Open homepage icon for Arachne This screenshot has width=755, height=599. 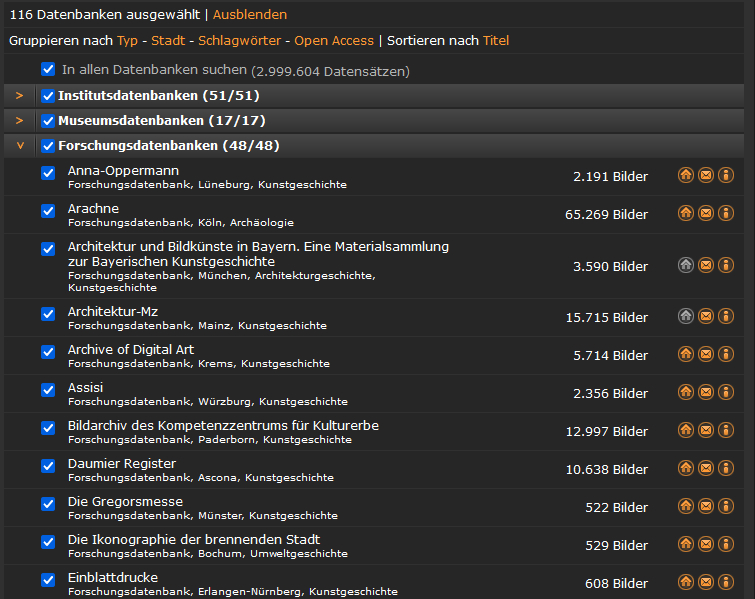click(x=686, y=213)
